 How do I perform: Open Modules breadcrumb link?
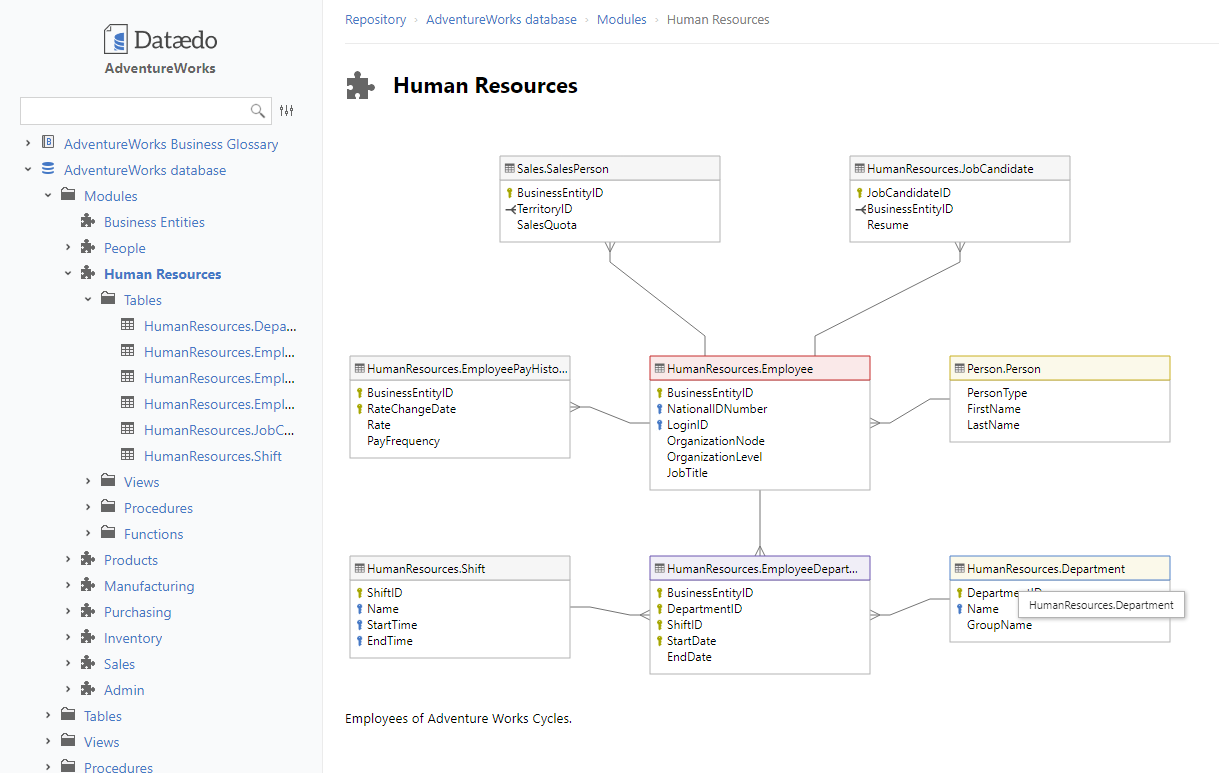[x=622, y=19]
